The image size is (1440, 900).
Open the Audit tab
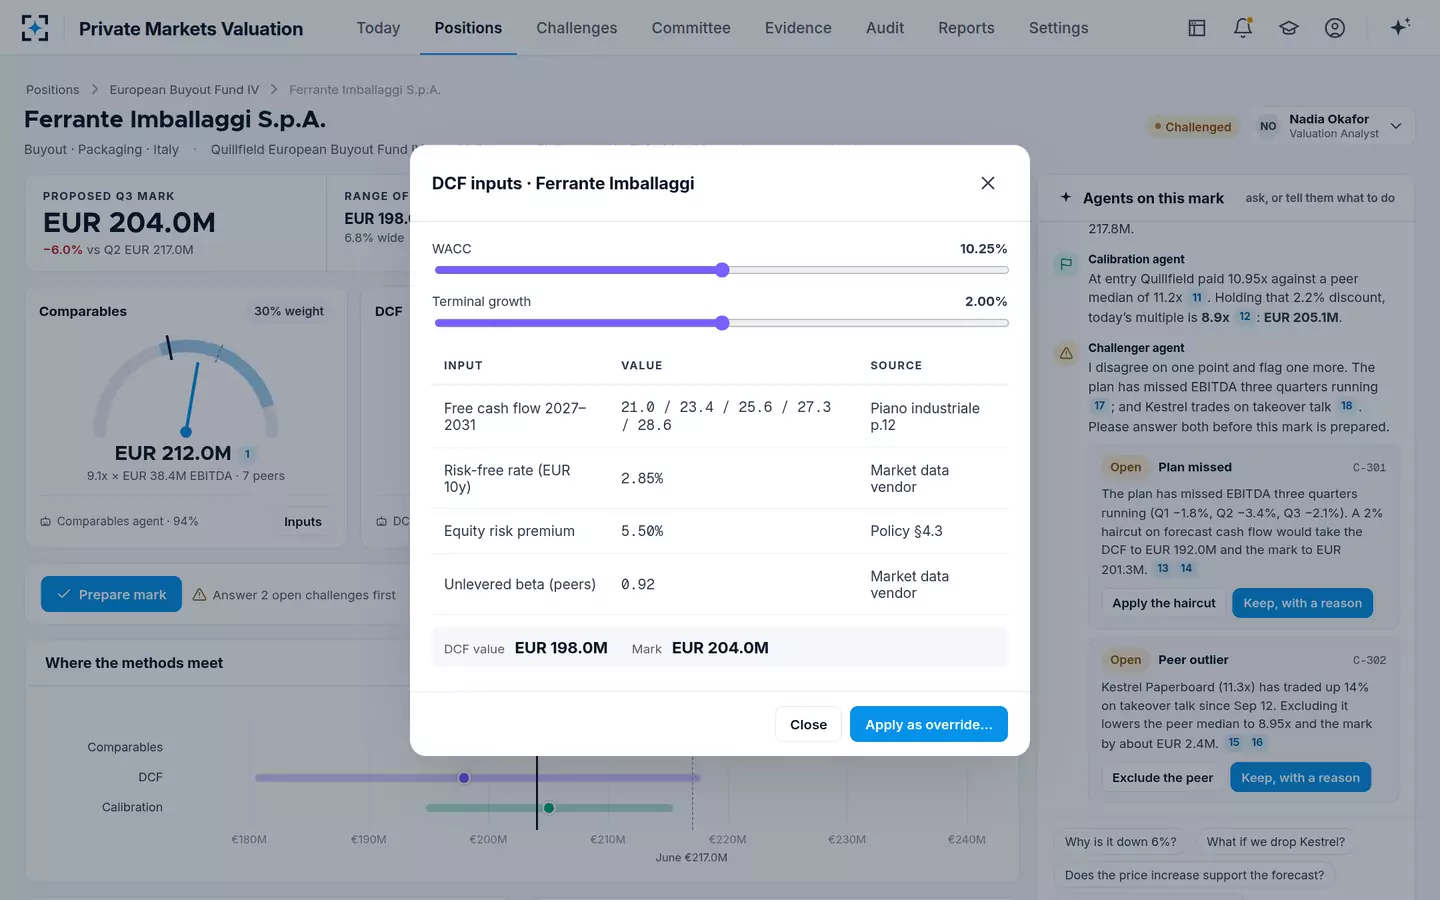point(885,28)
